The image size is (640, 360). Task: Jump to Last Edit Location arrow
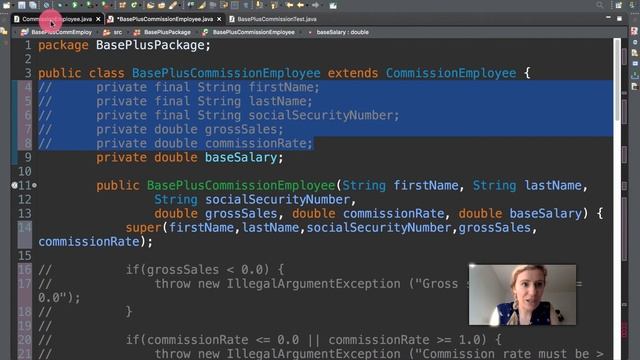coord(289,5)
